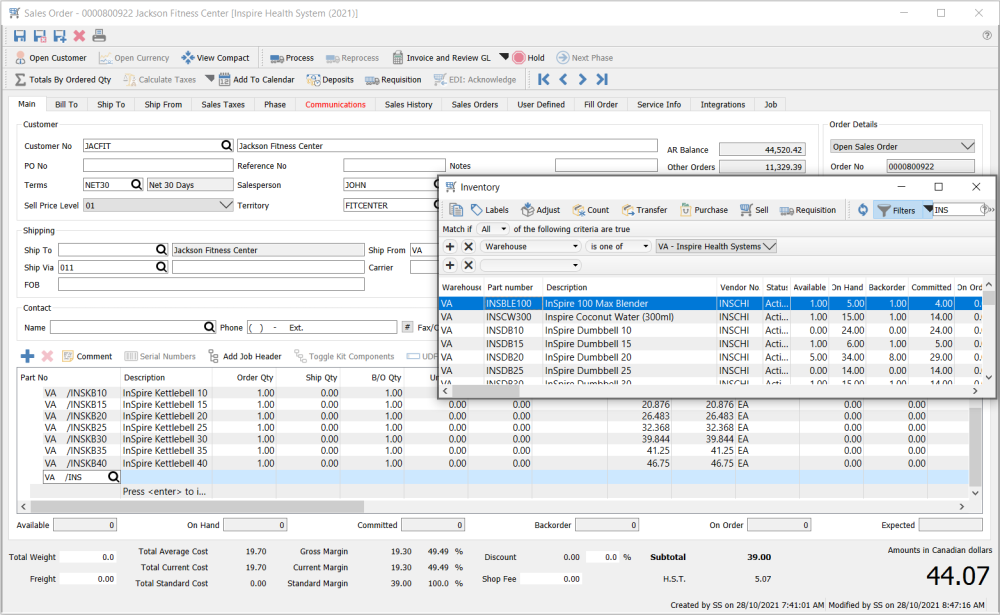Click Transfer in the Inventory toolbar

[644, 210]
